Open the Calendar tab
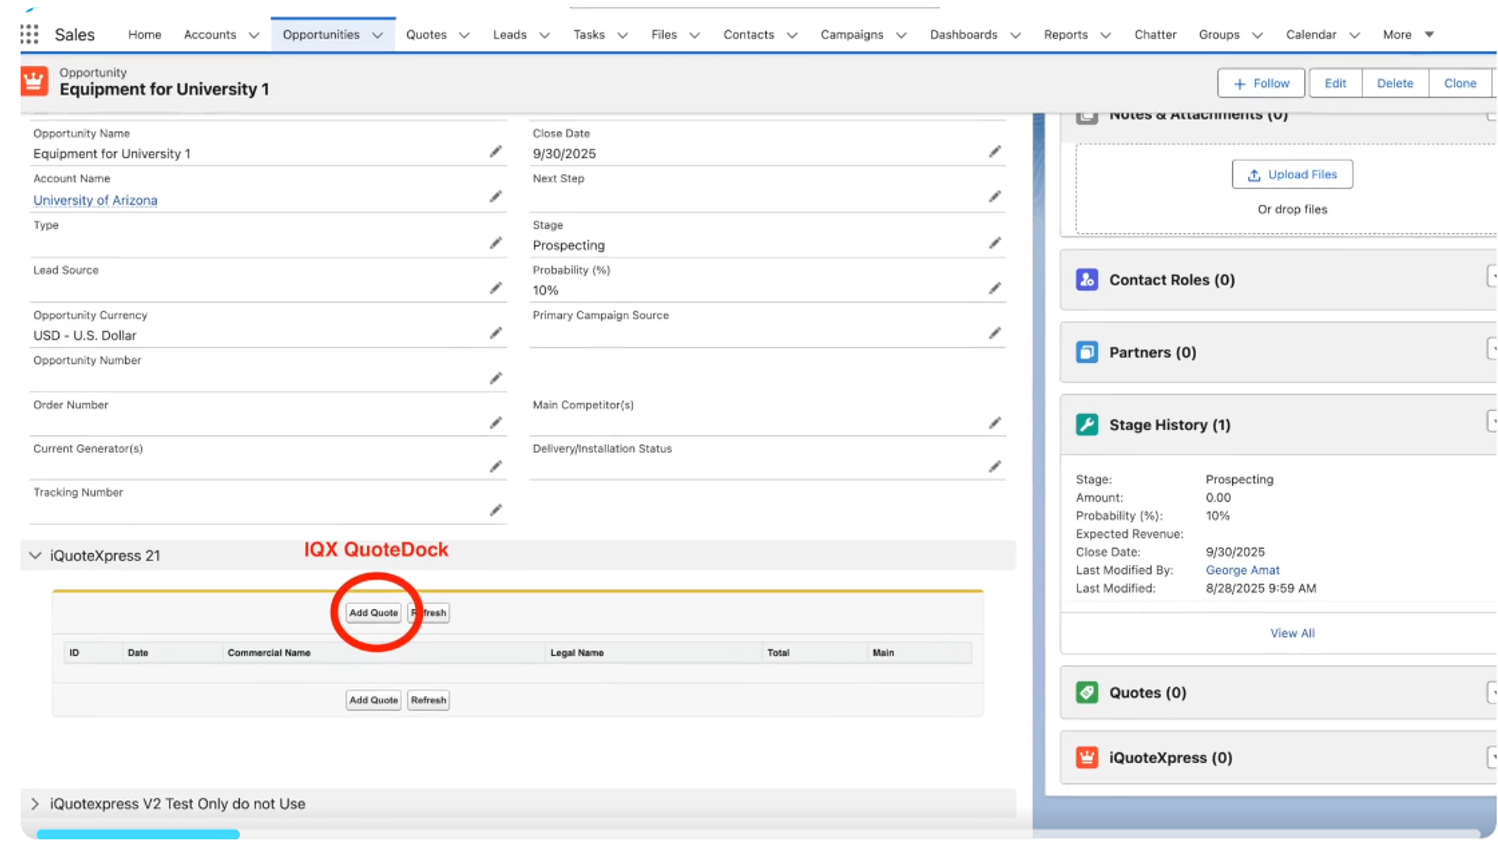1498x850 pixels. pos(1311,35)
